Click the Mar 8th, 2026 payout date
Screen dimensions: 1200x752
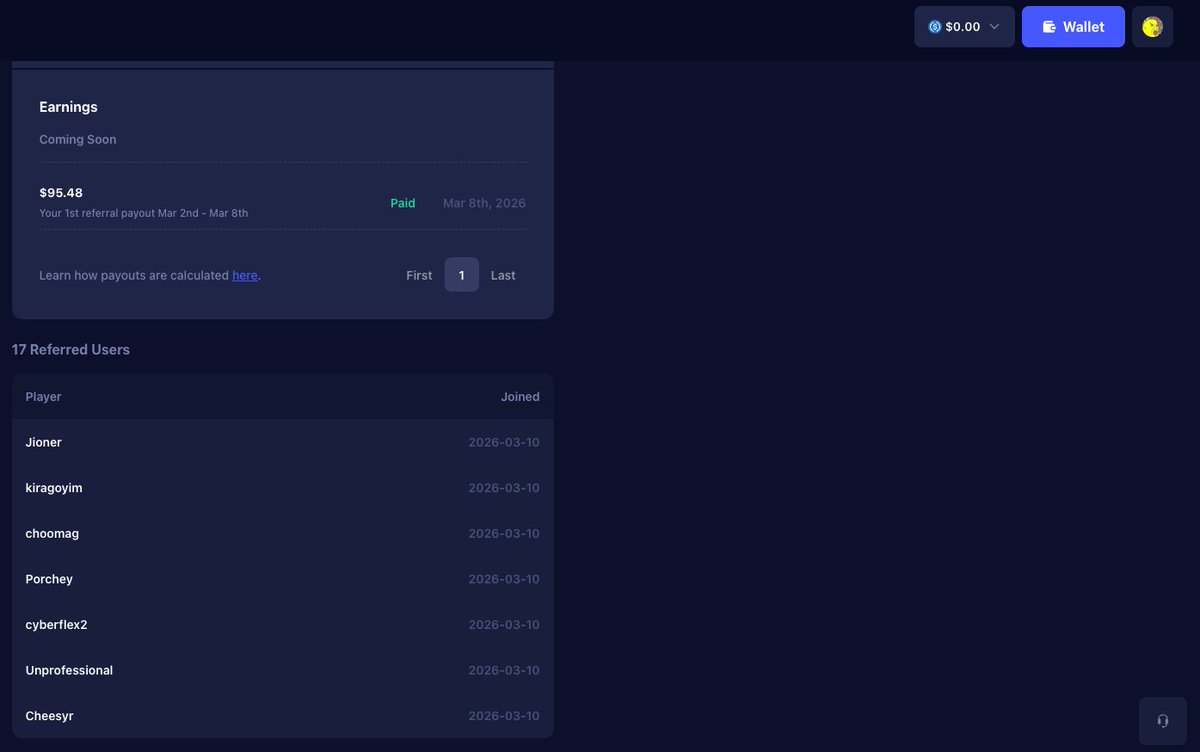coord(484,203)
